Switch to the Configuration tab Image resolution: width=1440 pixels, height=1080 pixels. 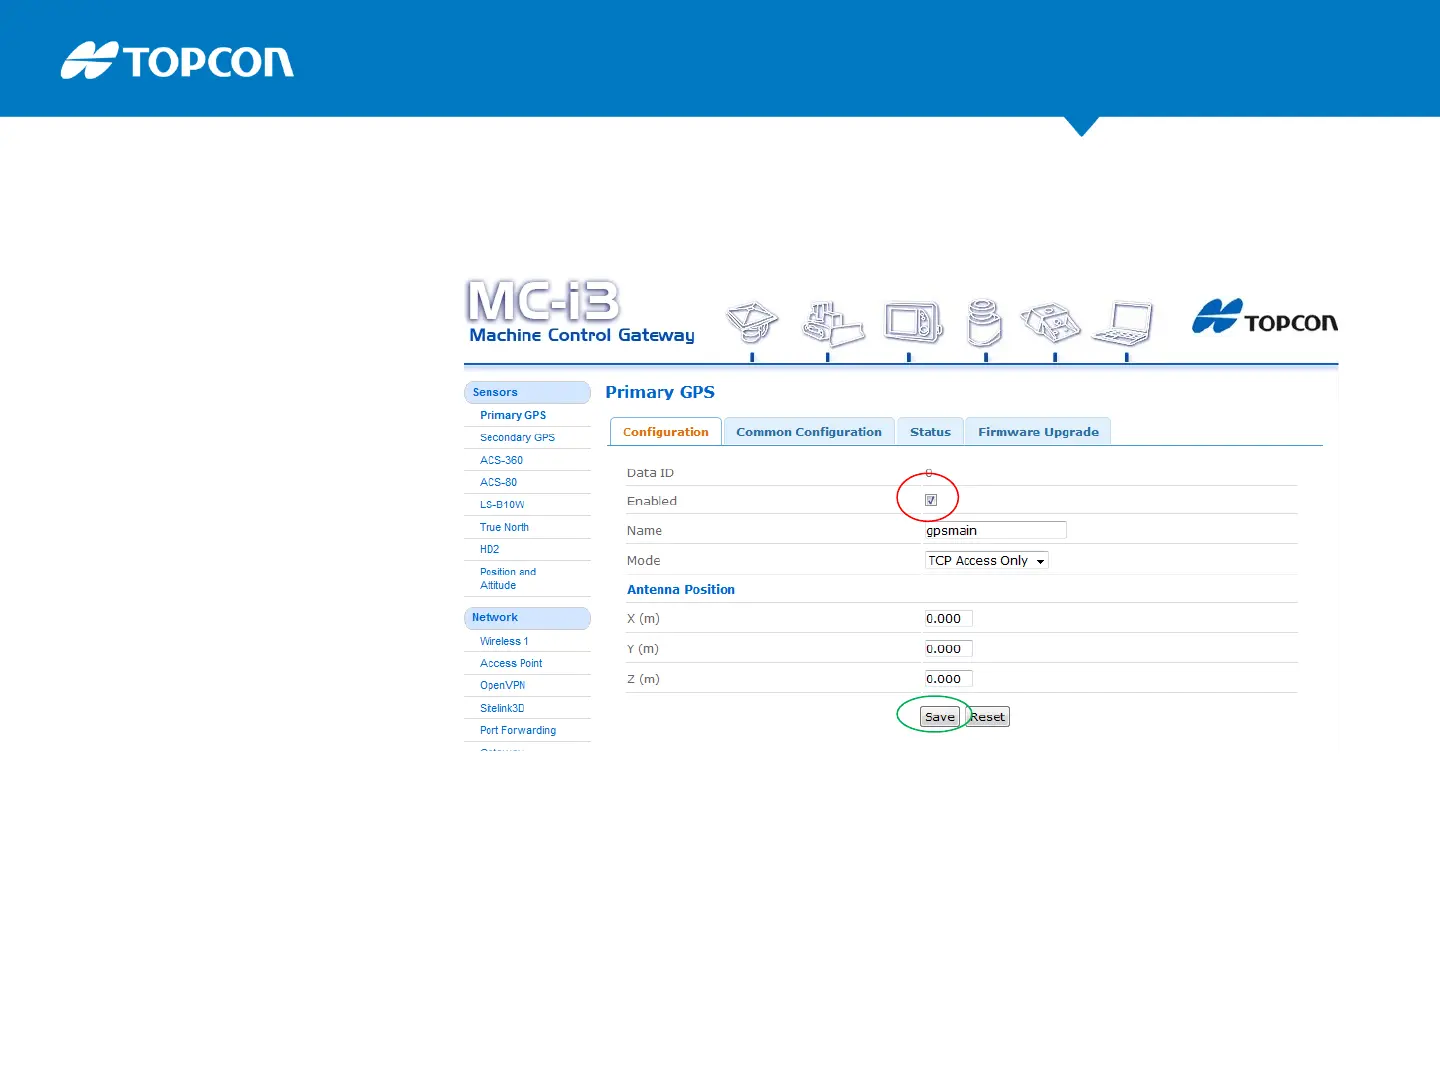(666, 432)
